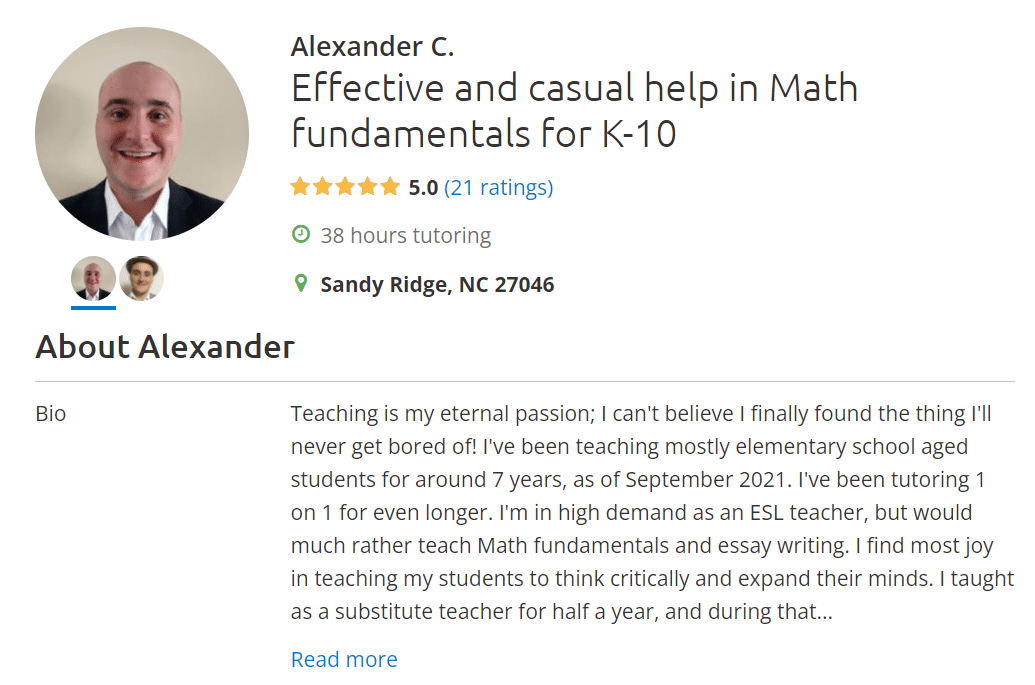Click the Sandy Ridge, NC 27046 location
1035x685 pixels.
437,285
